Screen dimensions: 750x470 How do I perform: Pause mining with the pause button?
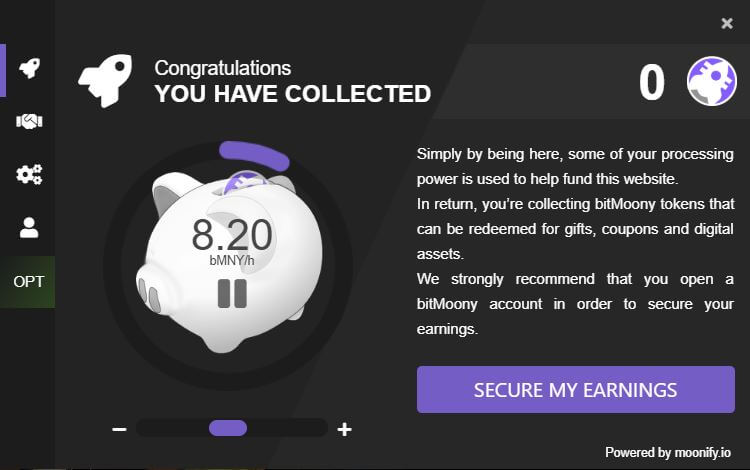232,293
